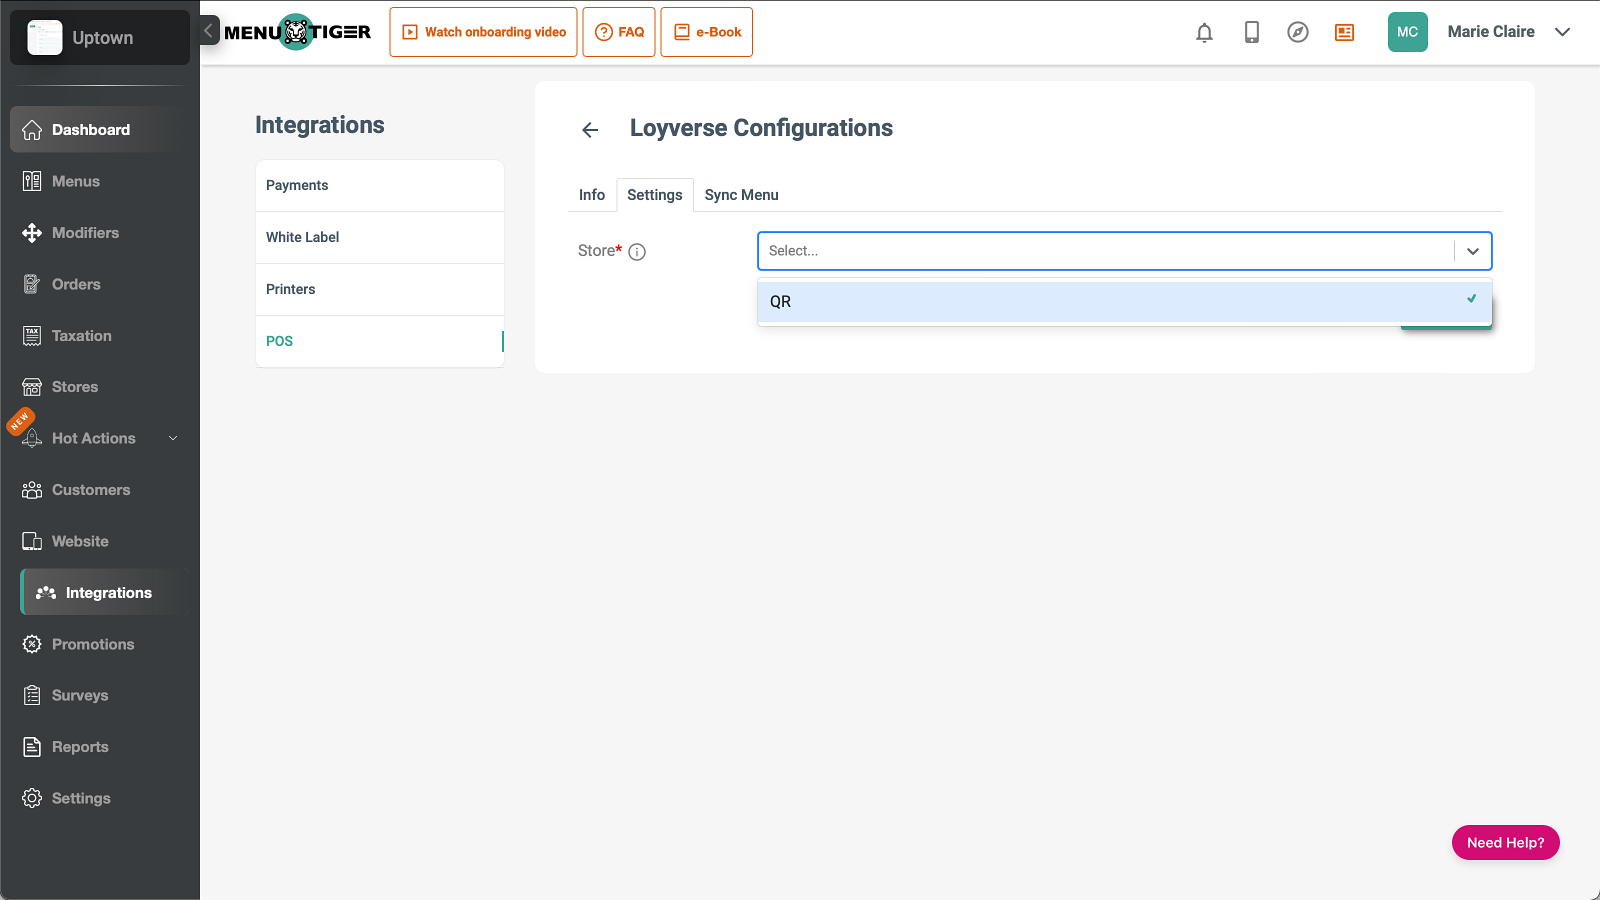Watch onboarding video button

click(484, 32)
